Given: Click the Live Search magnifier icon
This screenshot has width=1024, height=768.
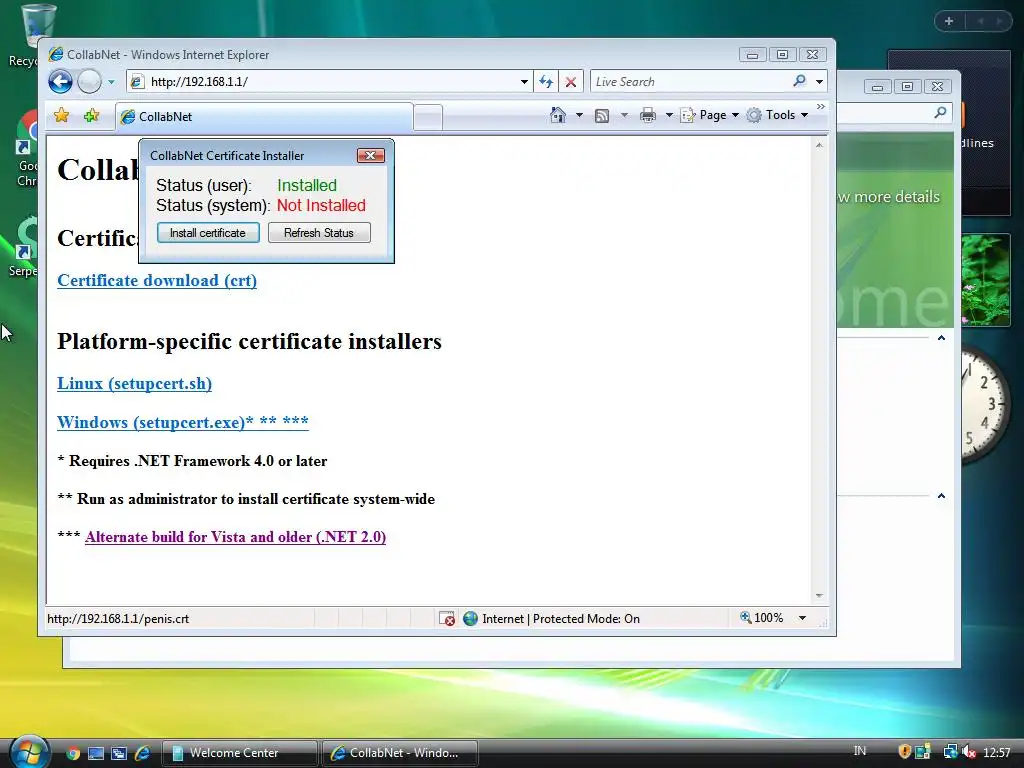Looking at the screenshot, I should tap(799, 81).
